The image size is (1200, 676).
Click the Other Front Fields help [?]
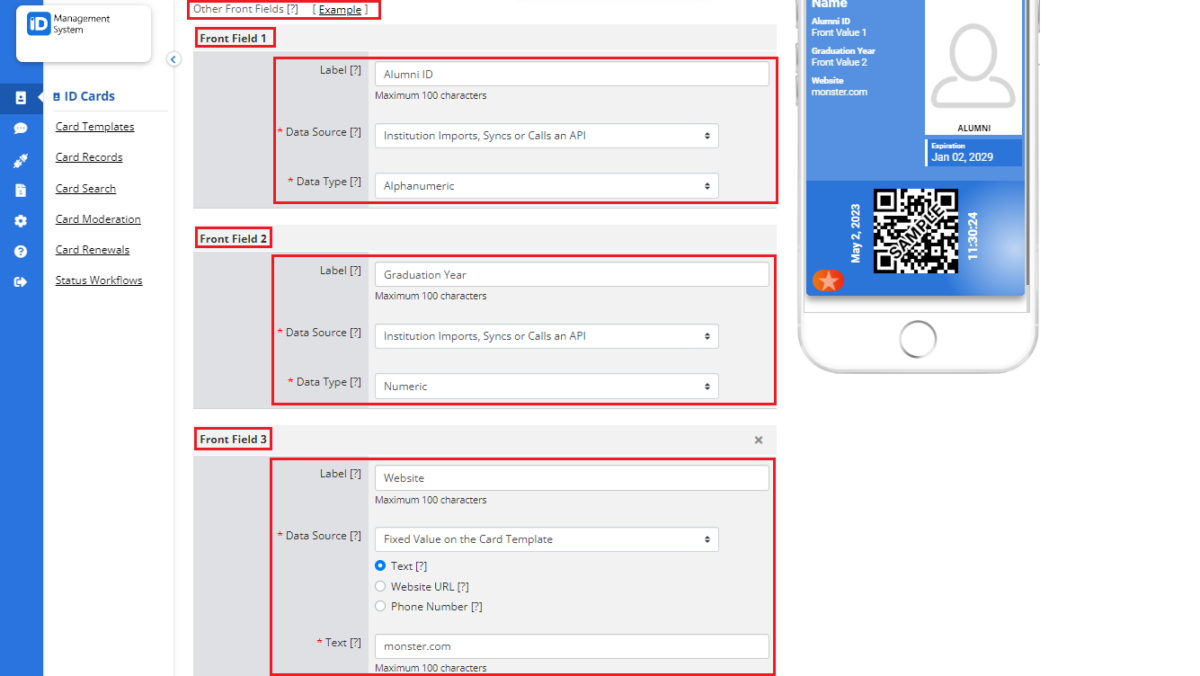pyautogui.click(x=292, y=9)
